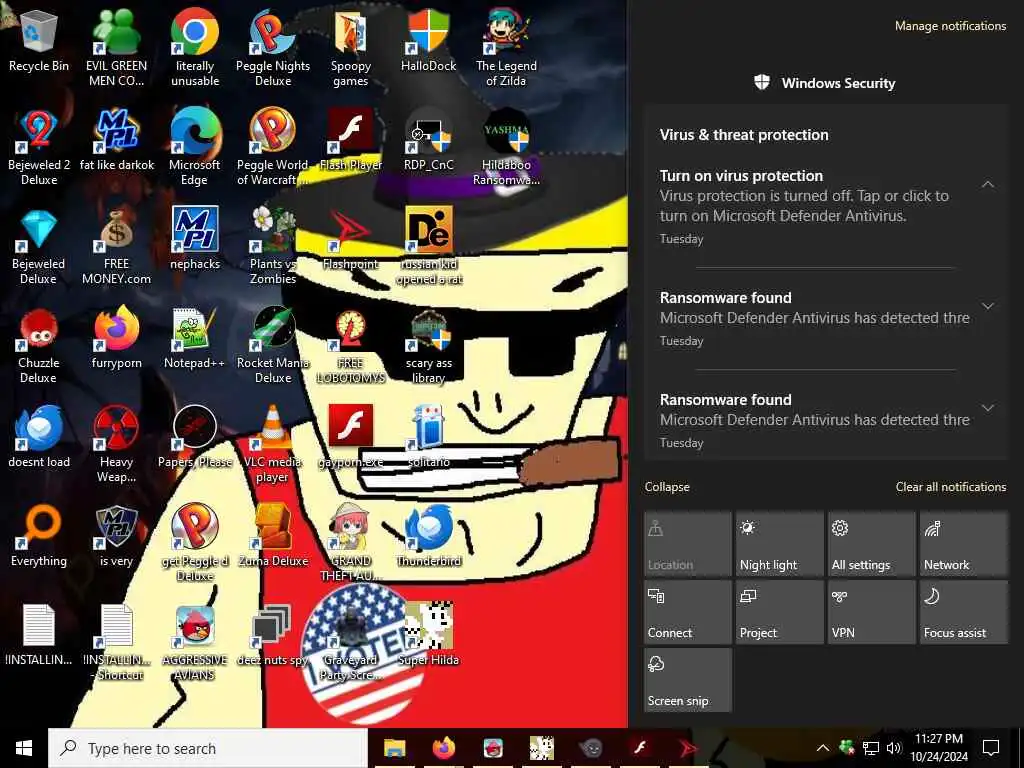Collapse the 'Turn on virus protection' notification chevron
Viewport: 1024px width, 768px height.
988,185
